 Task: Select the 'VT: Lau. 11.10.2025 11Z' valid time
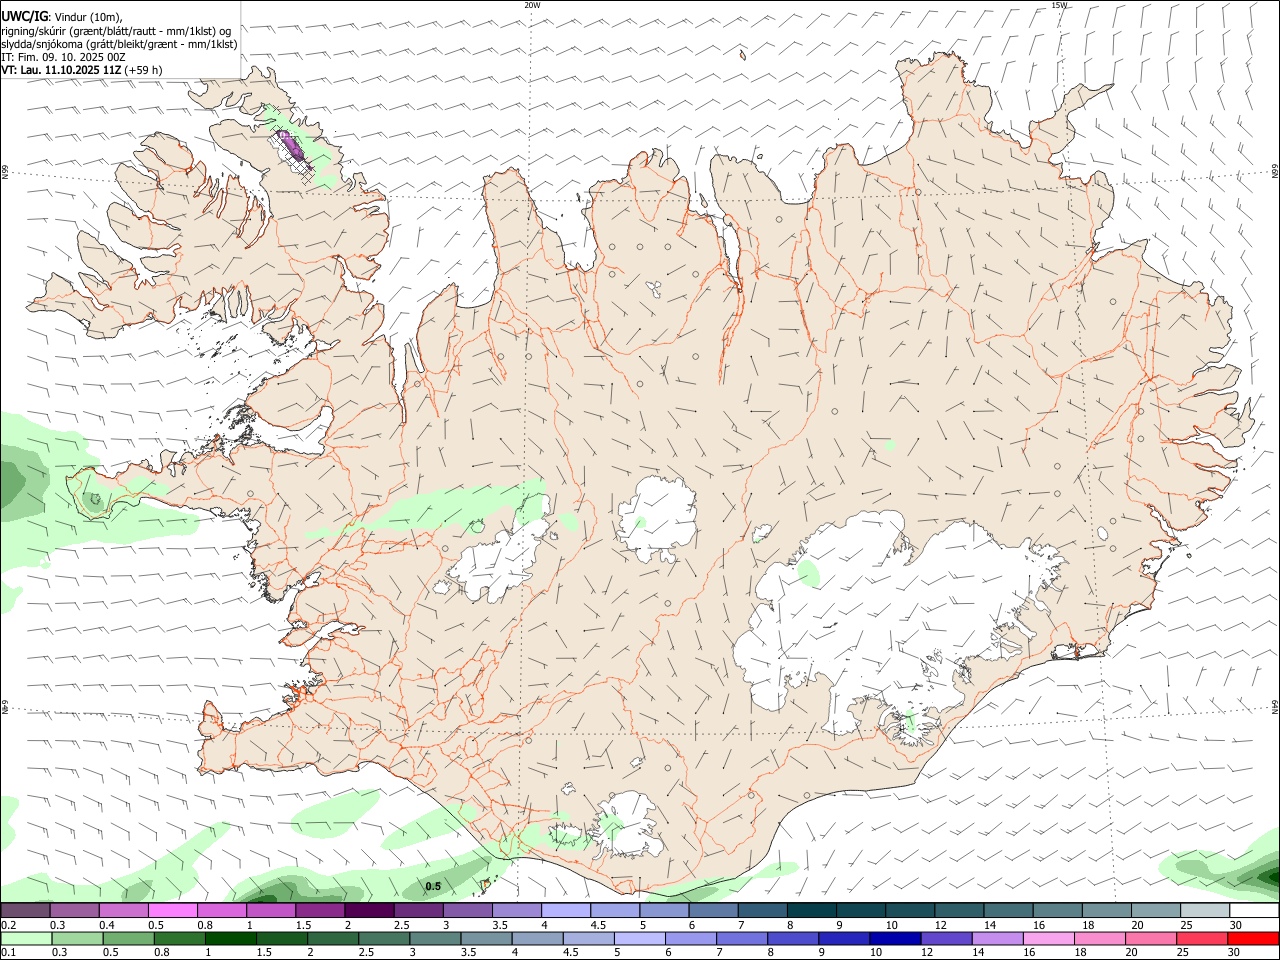[x=61, y=70]
